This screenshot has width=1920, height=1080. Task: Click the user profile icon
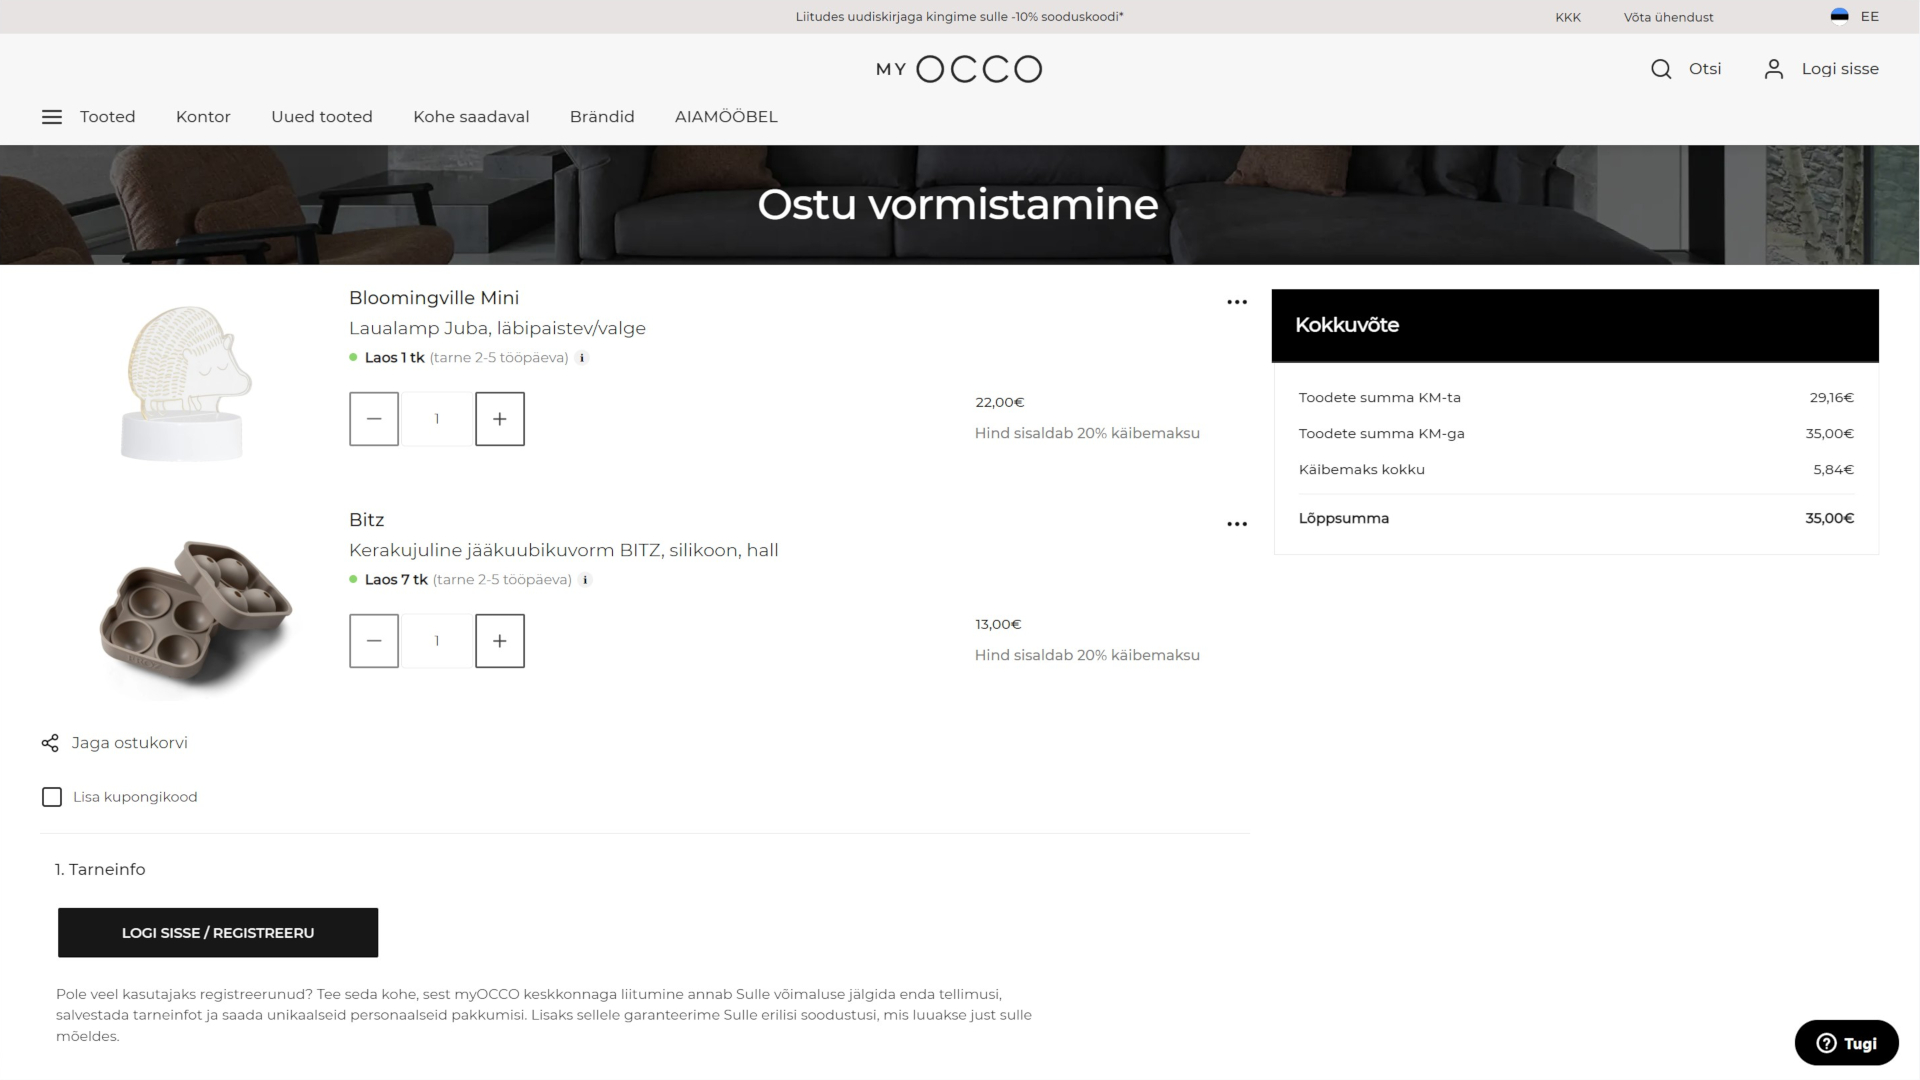point(1774,69)
